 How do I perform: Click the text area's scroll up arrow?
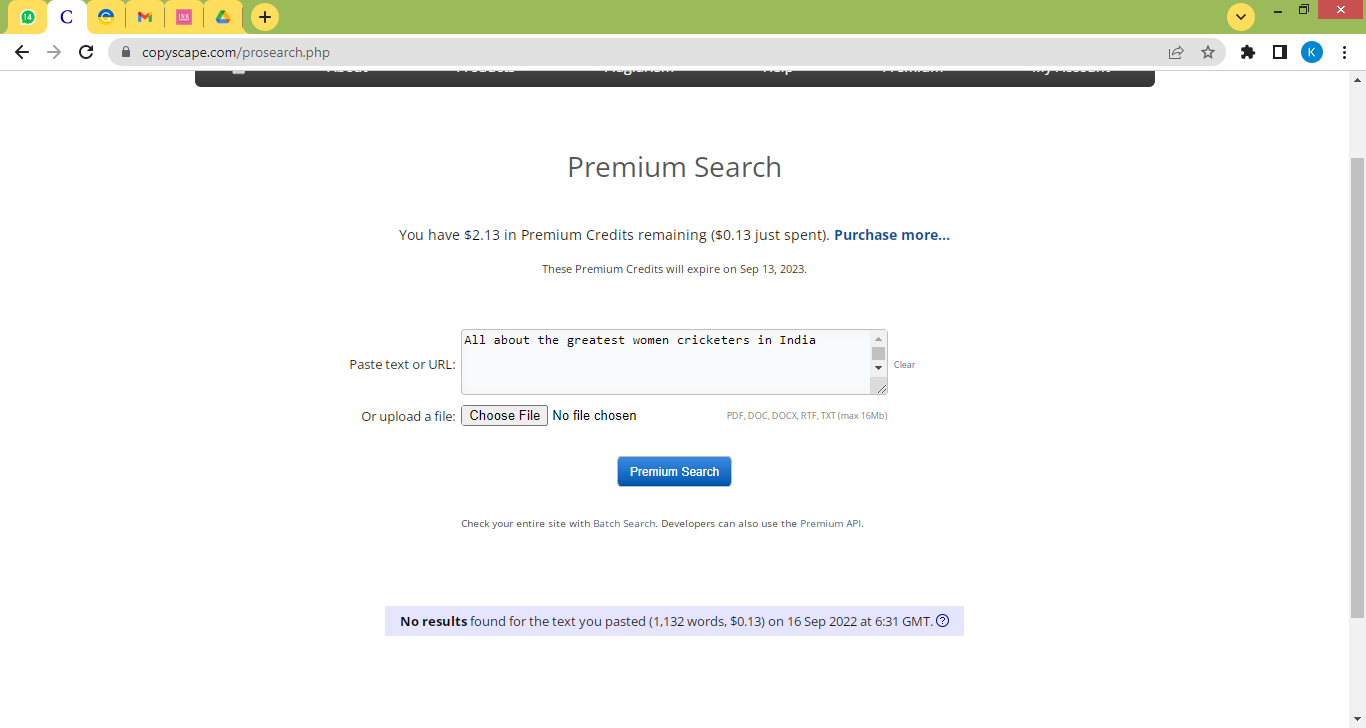point(878,339)
